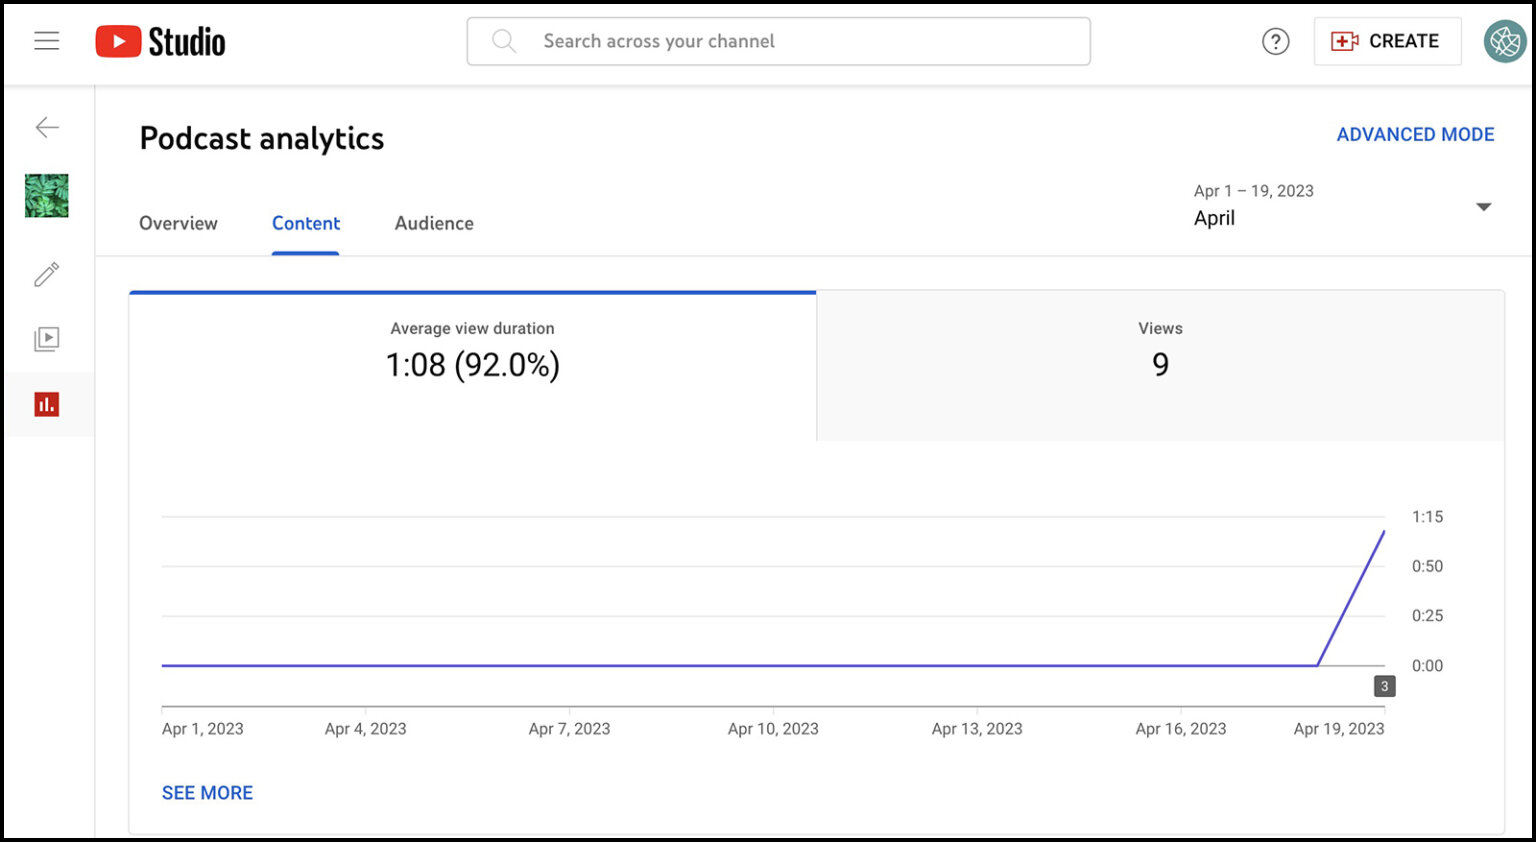
Task: Open the account avatar menu
Action: pos(1505,41)
